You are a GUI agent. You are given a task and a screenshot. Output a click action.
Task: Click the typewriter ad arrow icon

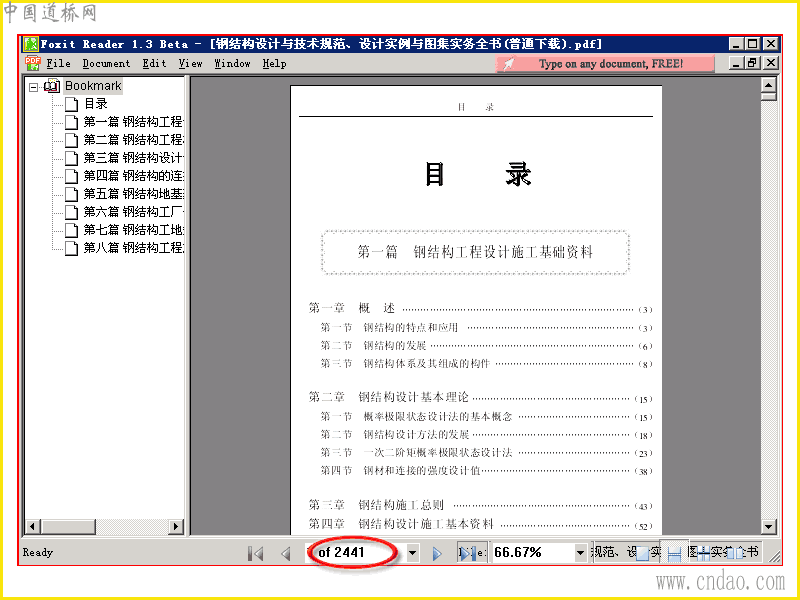[x=509, y=64]
